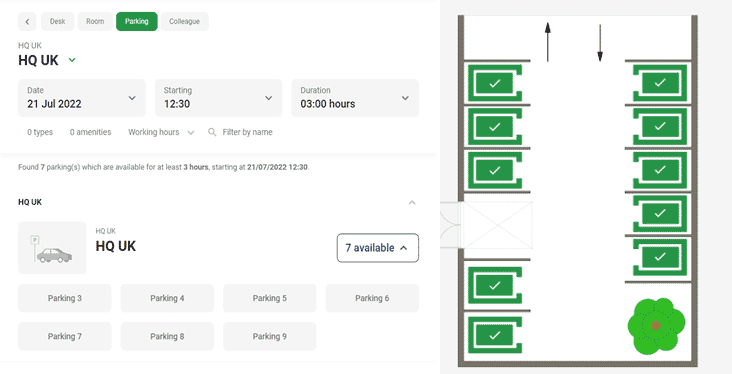The image size is (732, 374).
Task: Collapse the HQ UK section chevron
Action: coord(412,202)
